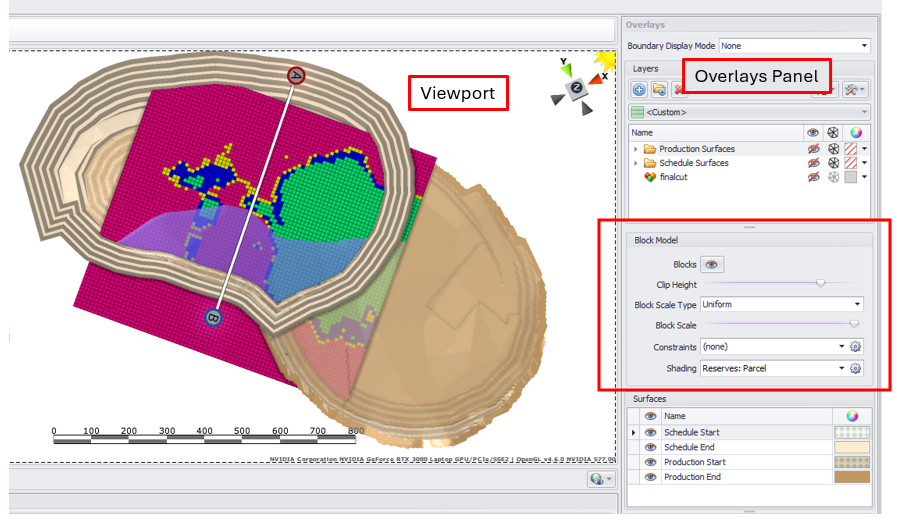Open the Block Scale Type dropdown
Screen dimensions: 897x521
[782, 304]
